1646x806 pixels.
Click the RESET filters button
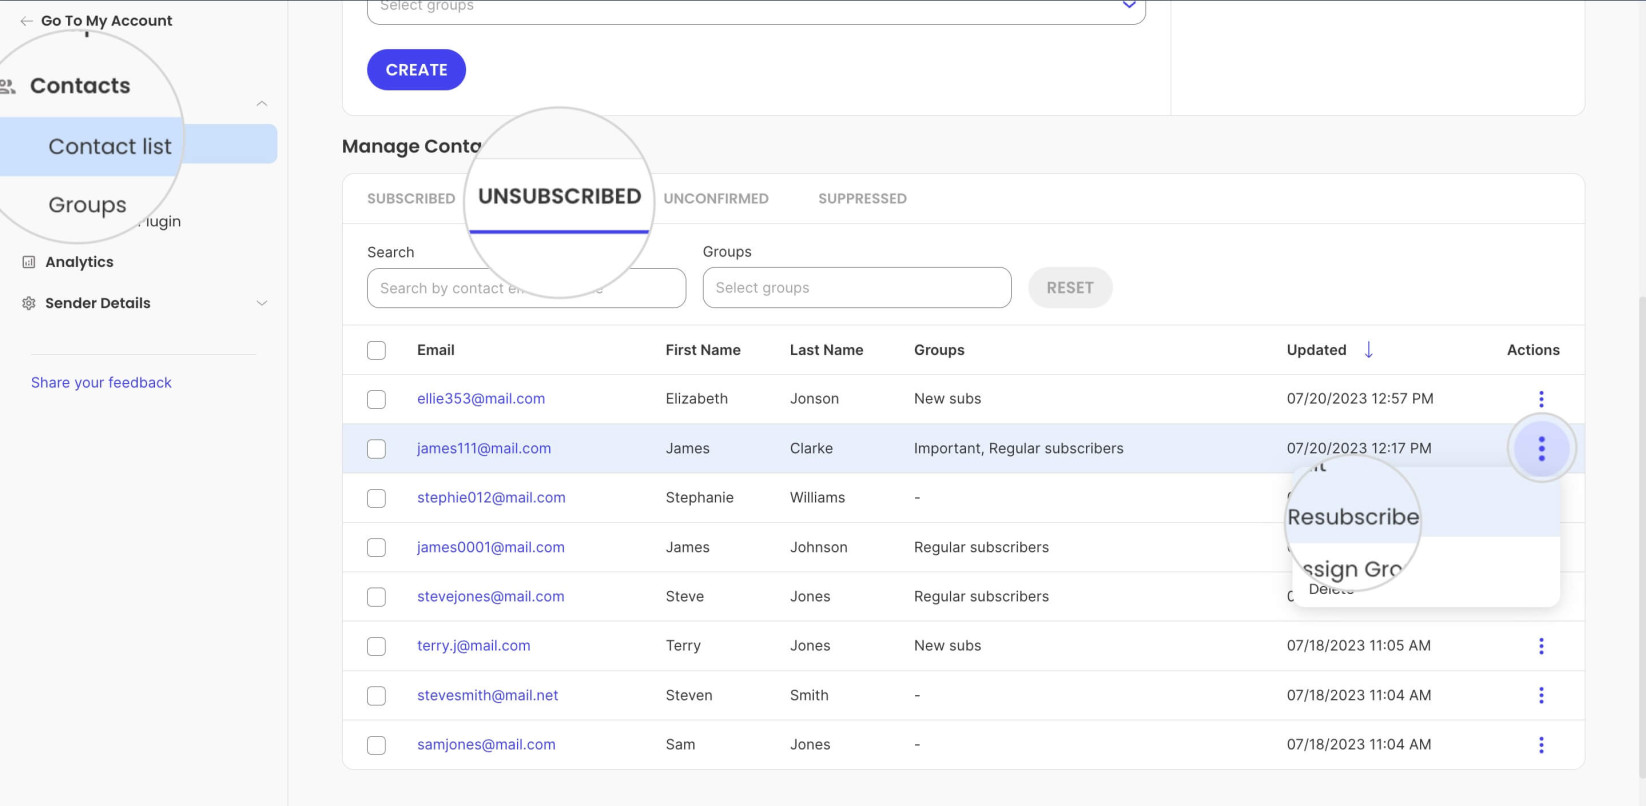1070,288
